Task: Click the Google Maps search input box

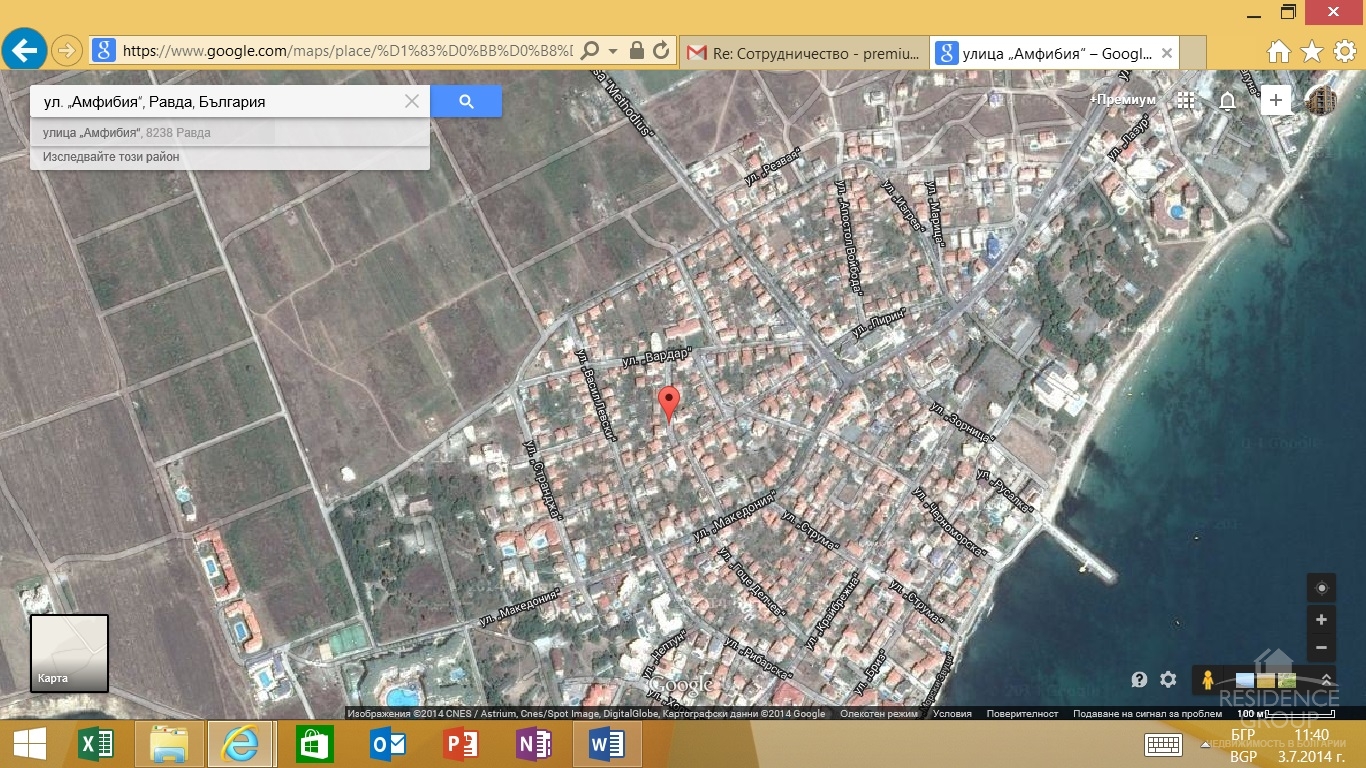Action: 217,101
